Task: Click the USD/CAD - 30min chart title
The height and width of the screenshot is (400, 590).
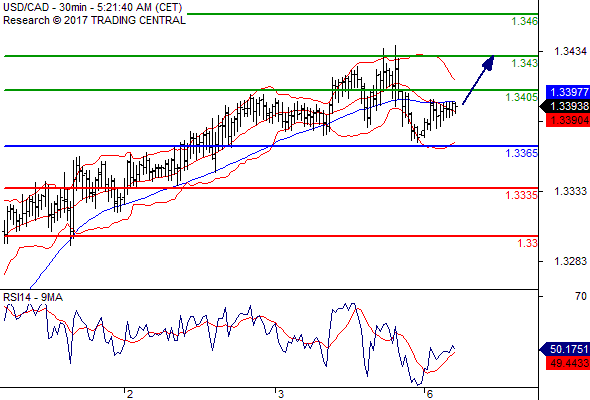Action: click(93, 8)
